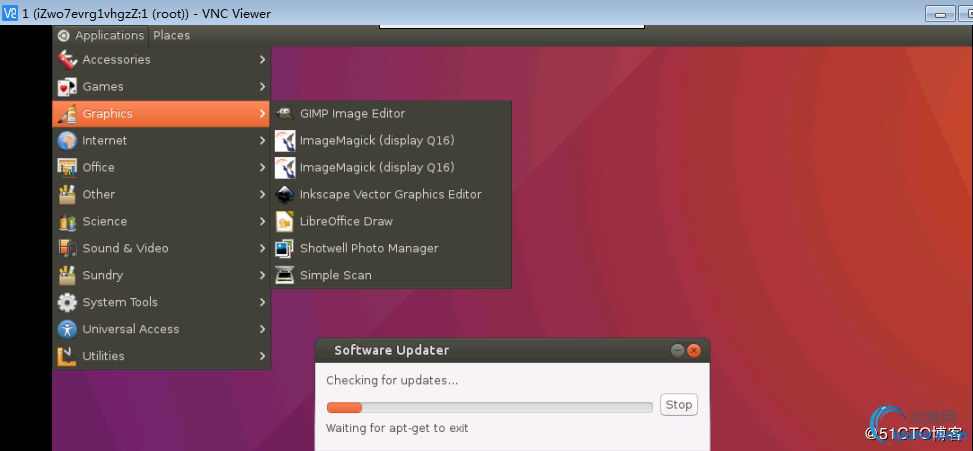Click the Sundry category icon
The width and height of the screenshot is (973, 451).
pyautogui.click(x=67, y=275)
